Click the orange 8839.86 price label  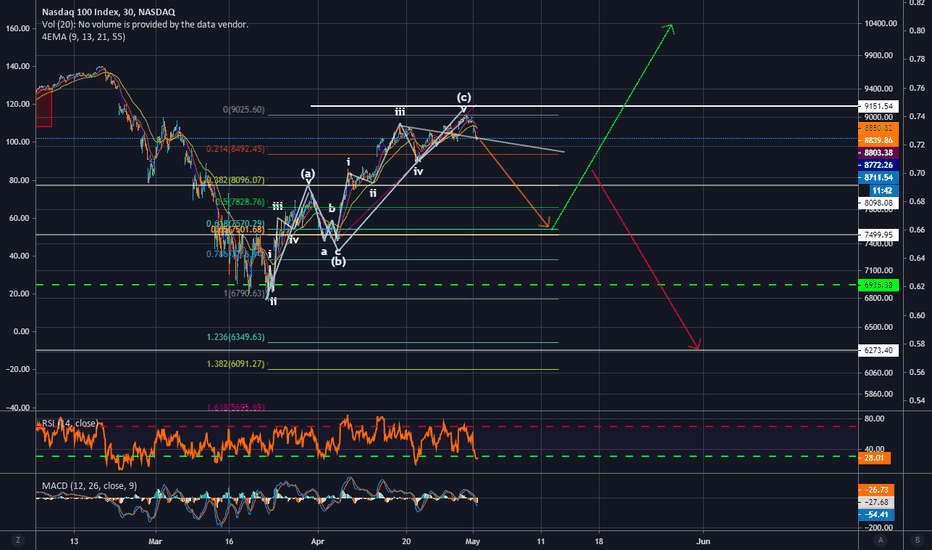(x=878, y=140)
